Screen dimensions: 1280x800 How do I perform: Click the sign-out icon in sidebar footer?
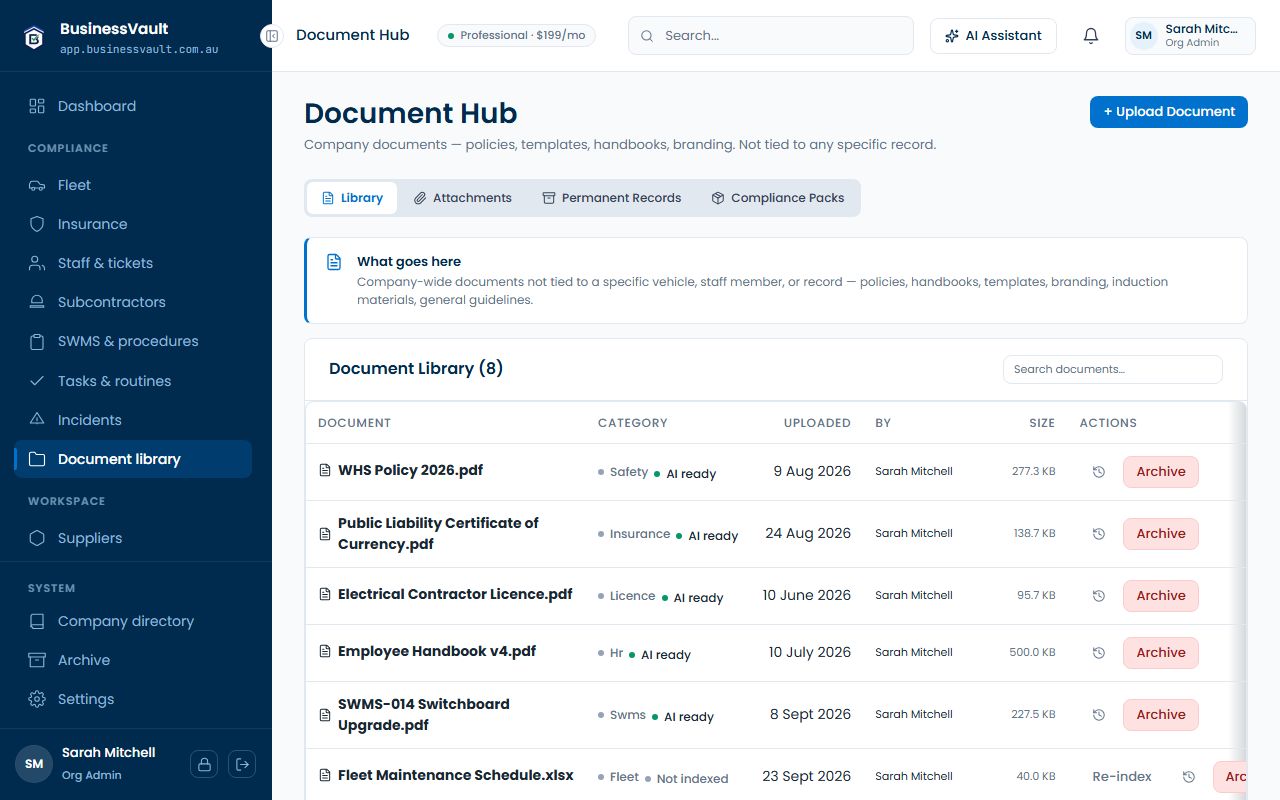pos(242,764)
